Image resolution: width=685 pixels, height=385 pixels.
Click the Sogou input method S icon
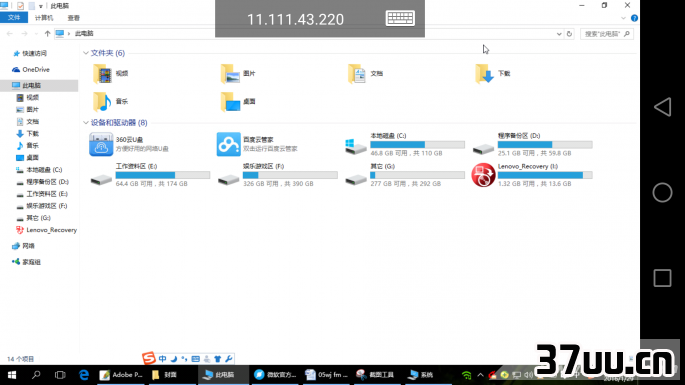pyautogui.click(x=149, y=358)
